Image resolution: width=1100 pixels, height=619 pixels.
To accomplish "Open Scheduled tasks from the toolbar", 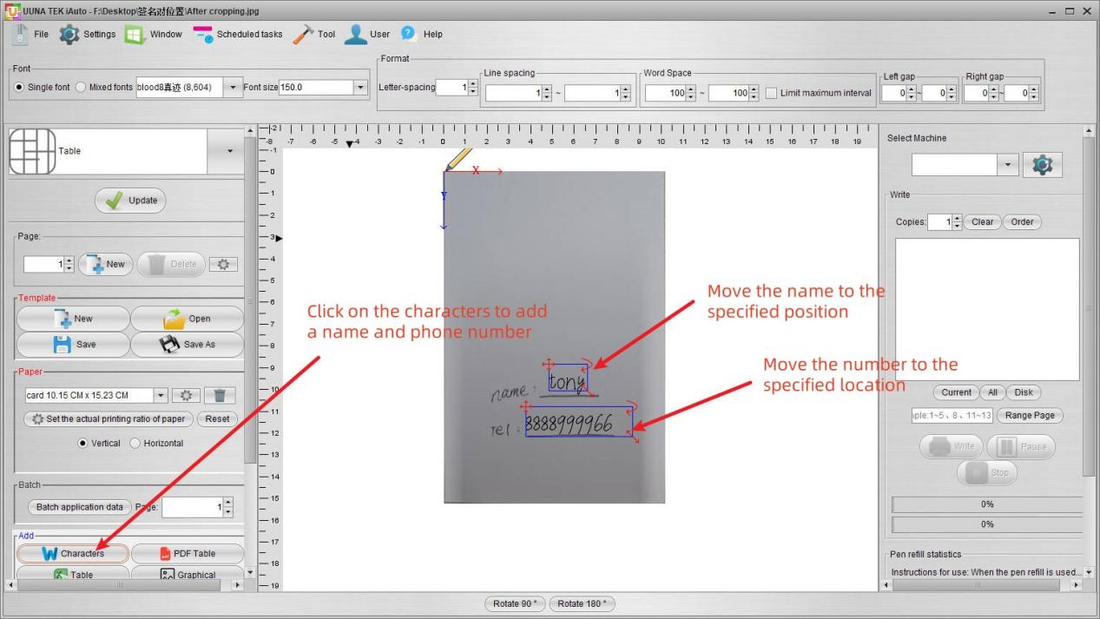I will (x=238, y=33).
